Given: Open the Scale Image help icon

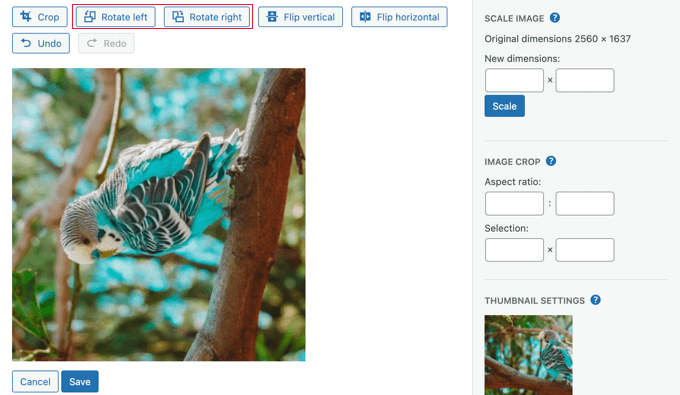Looking at the screenshot, I should [555, 18].
